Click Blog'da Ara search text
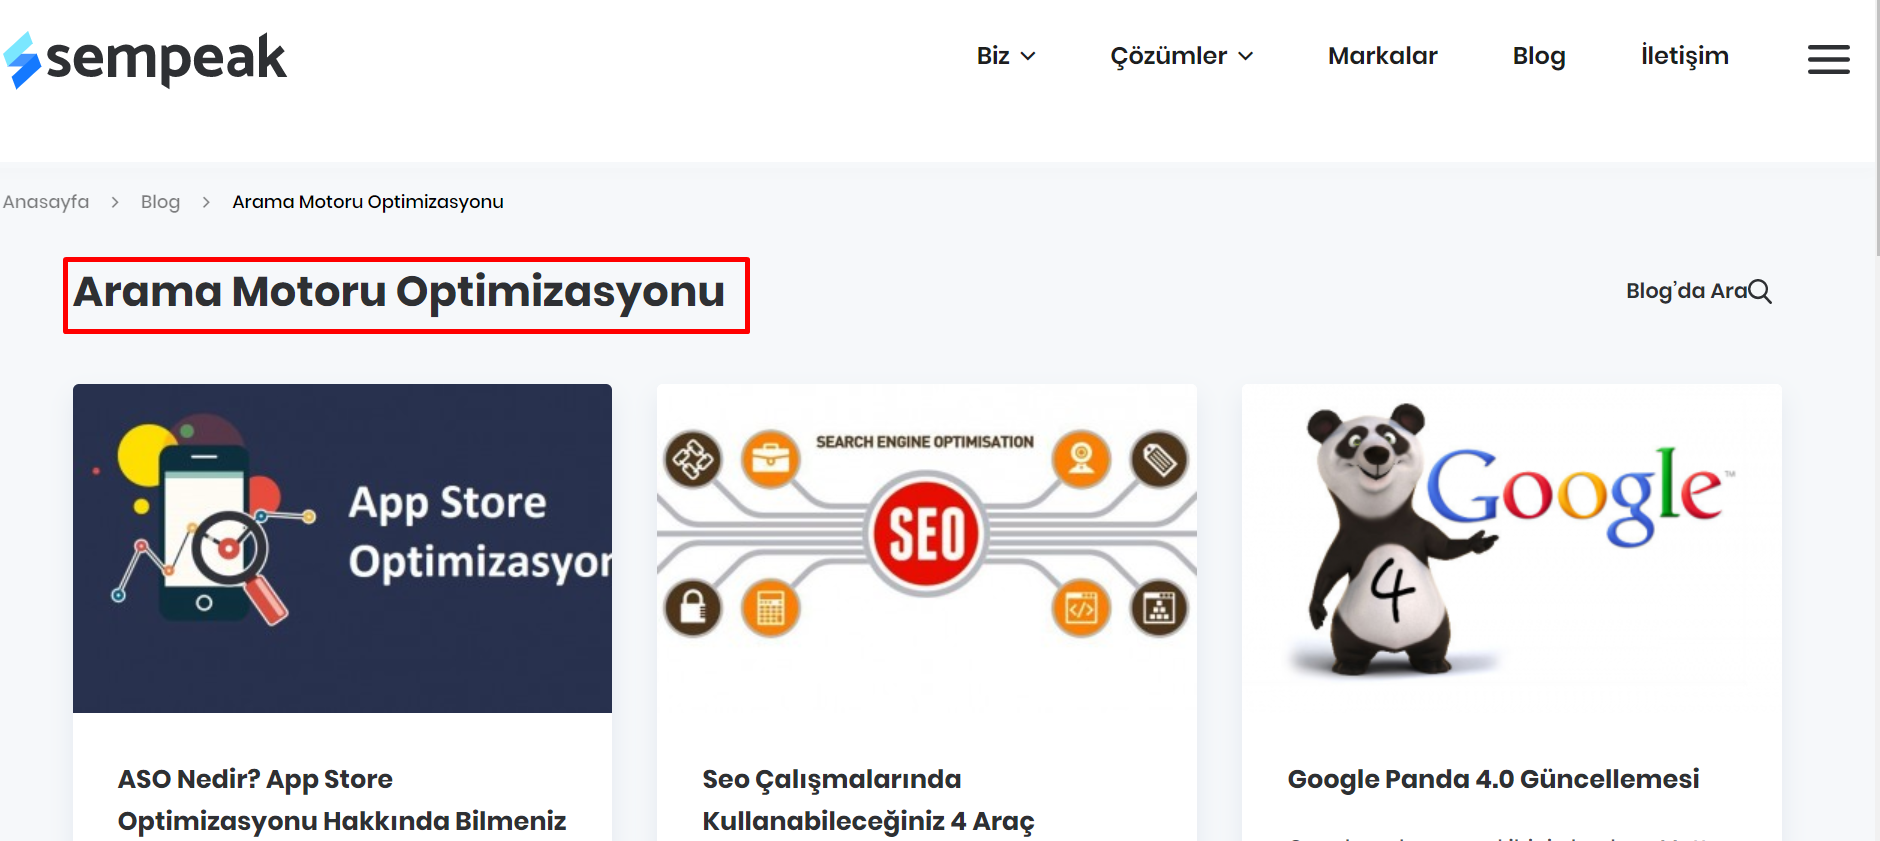 tap(1685, 291)
